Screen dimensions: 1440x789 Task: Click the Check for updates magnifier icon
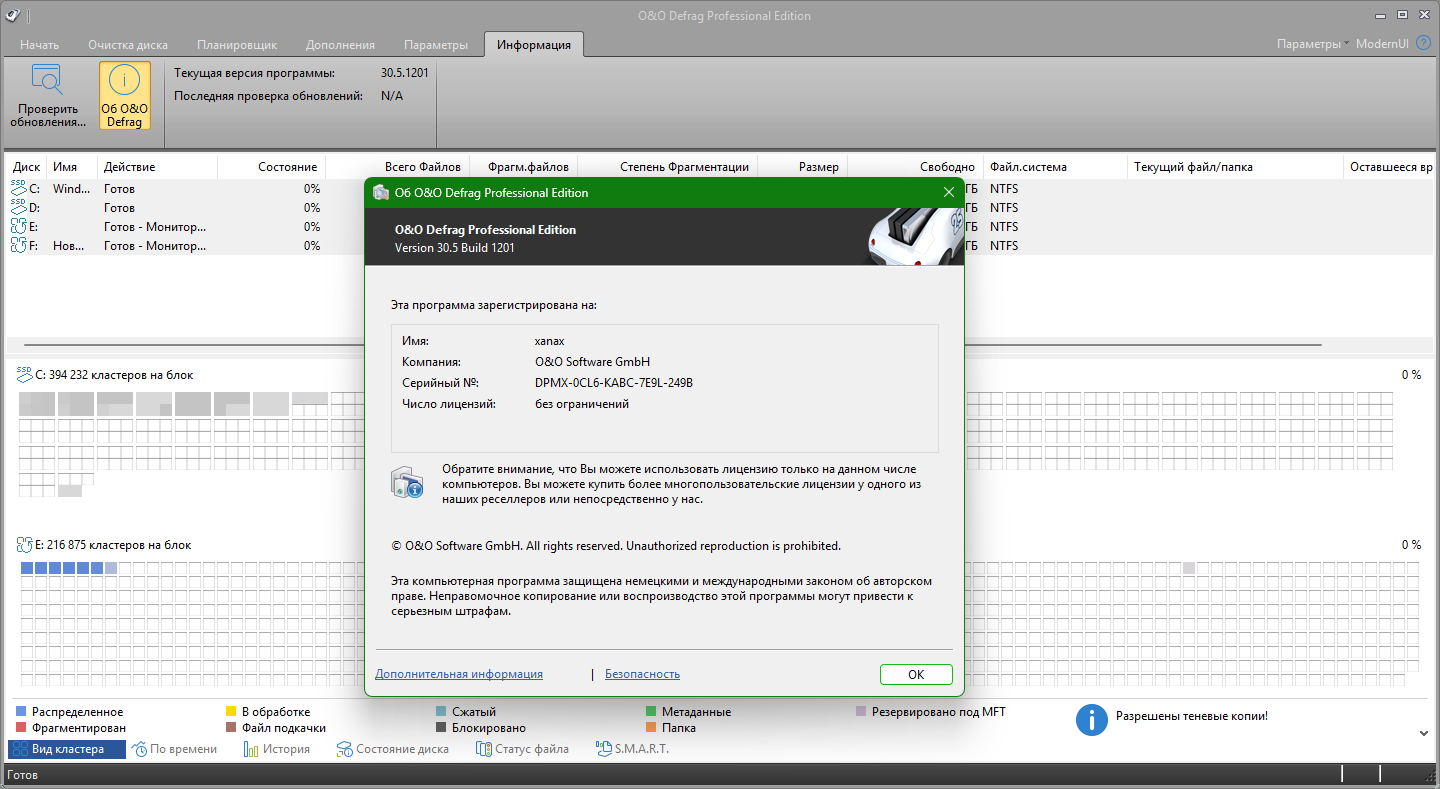click(x=47, y=80)
